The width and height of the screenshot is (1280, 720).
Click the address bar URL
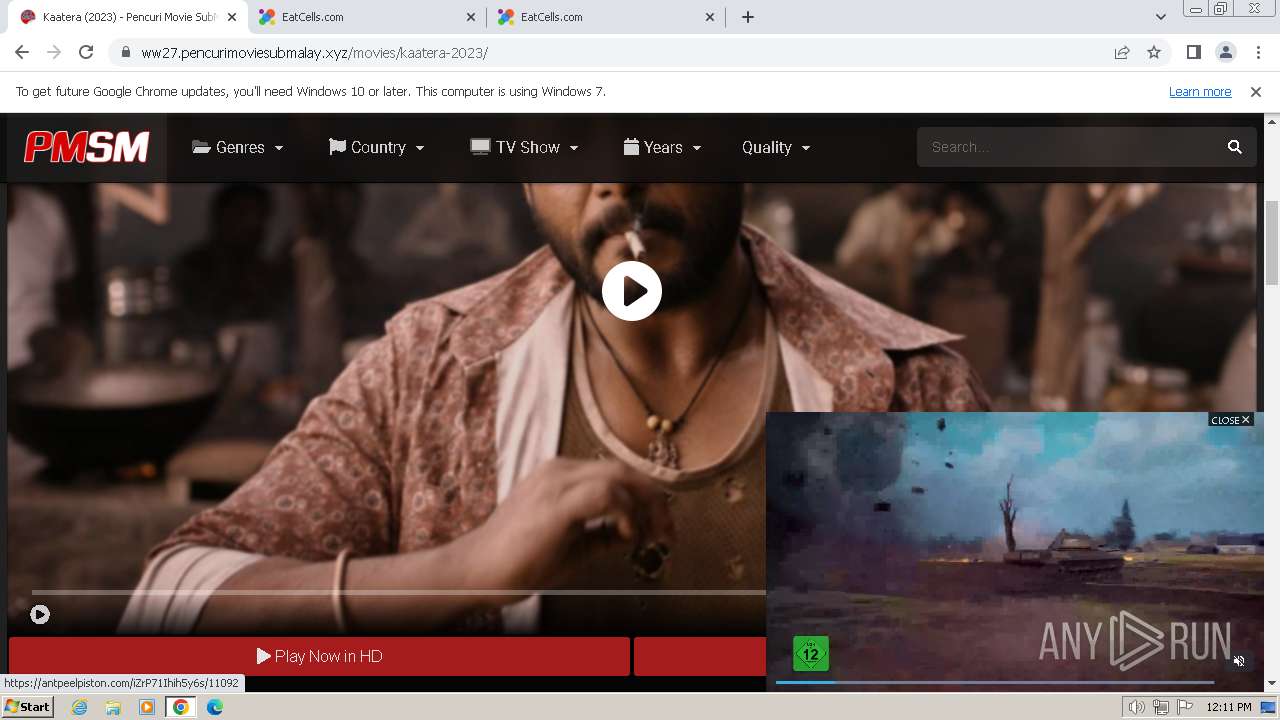click(314, 53)
